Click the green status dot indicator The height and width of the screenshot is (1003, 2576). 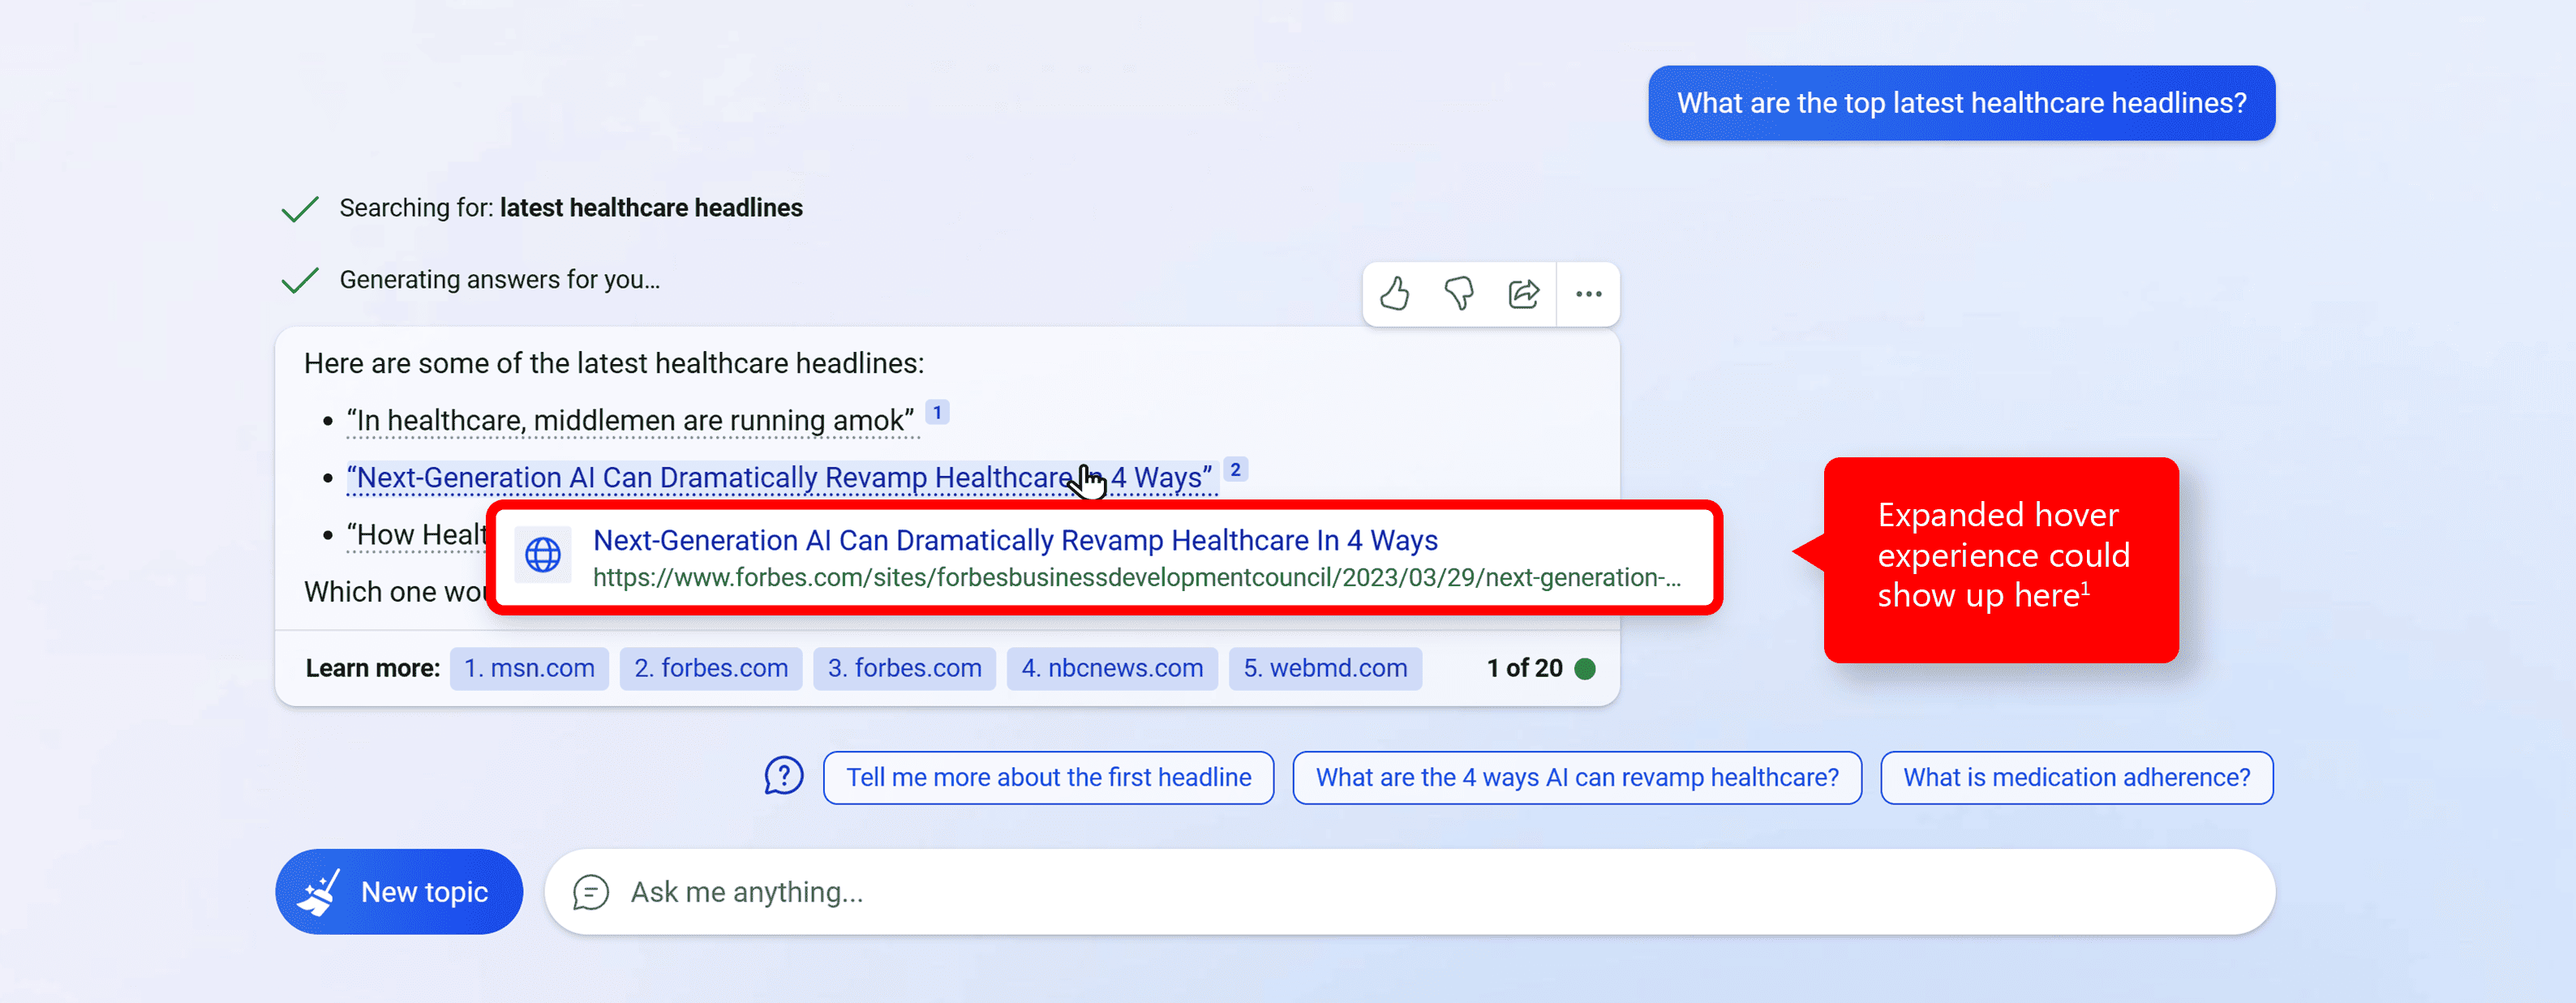[x=1589, y=667]
